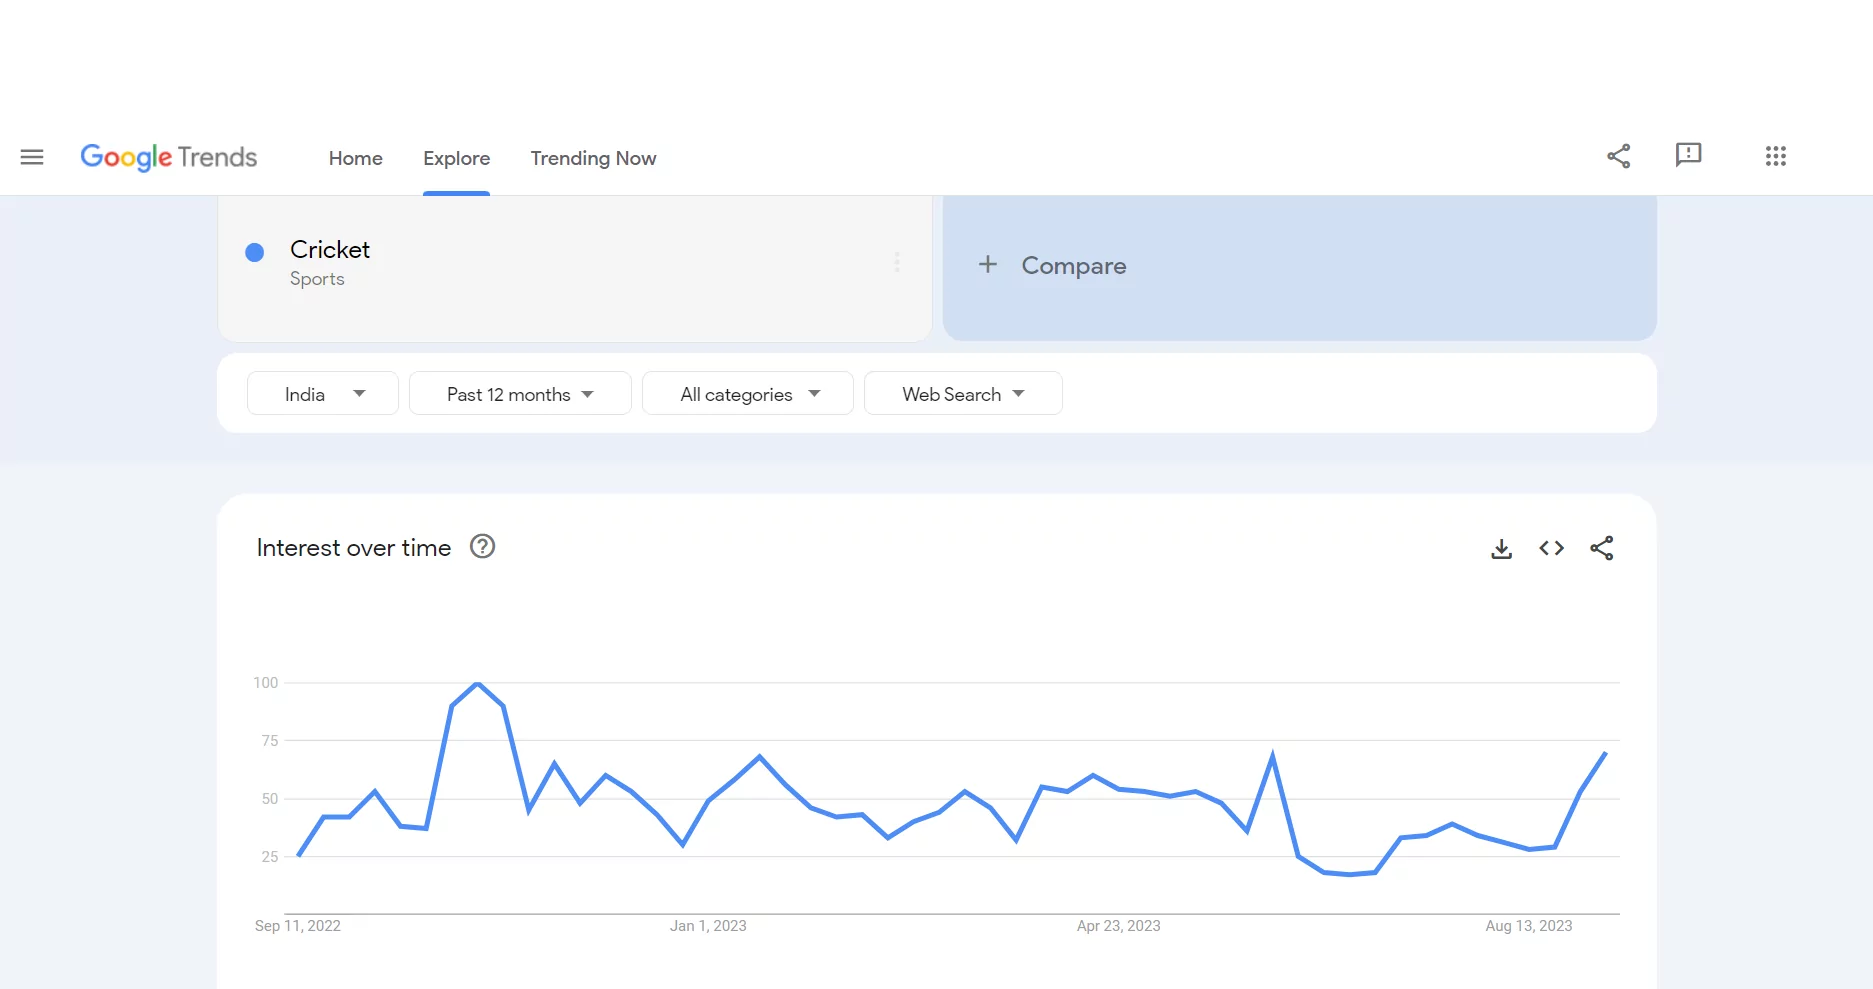Click the blue dot next to Cricket
Viewport: 1873px width, 989px height.
point(255,252)
